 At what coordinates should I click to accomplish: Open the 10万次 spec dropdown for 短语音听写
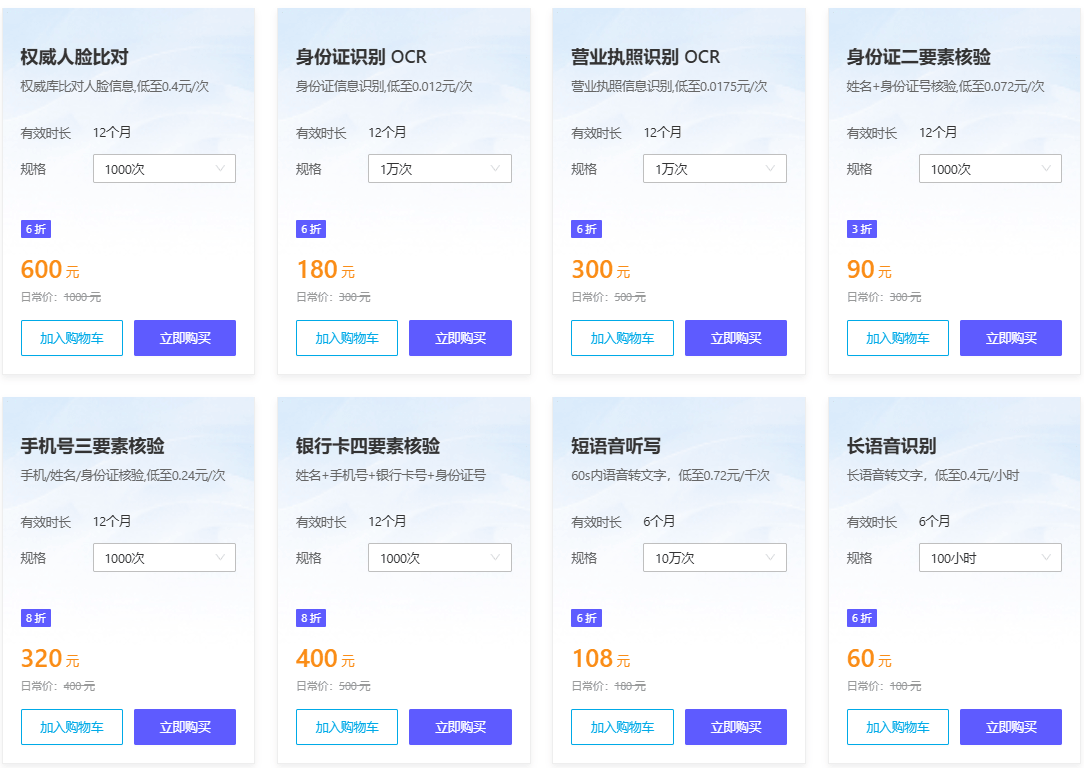click(714, 557)
